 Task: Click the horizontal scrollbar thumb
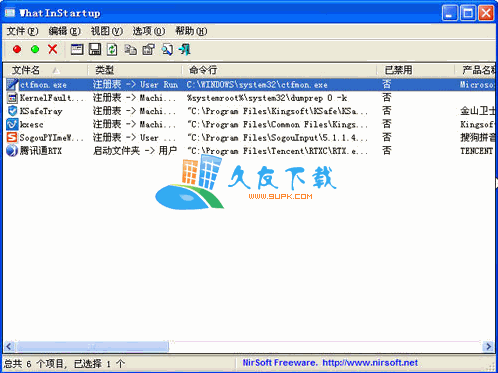click(x=92, y=347)
